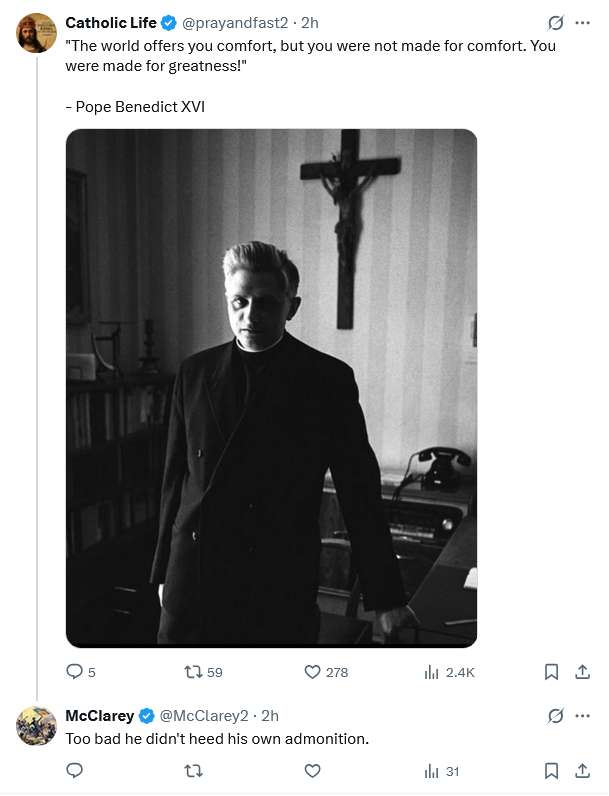This screenshot has height=796, width=609.
Task: Open the Catholic Life profile name
Action: coord(110,23)
